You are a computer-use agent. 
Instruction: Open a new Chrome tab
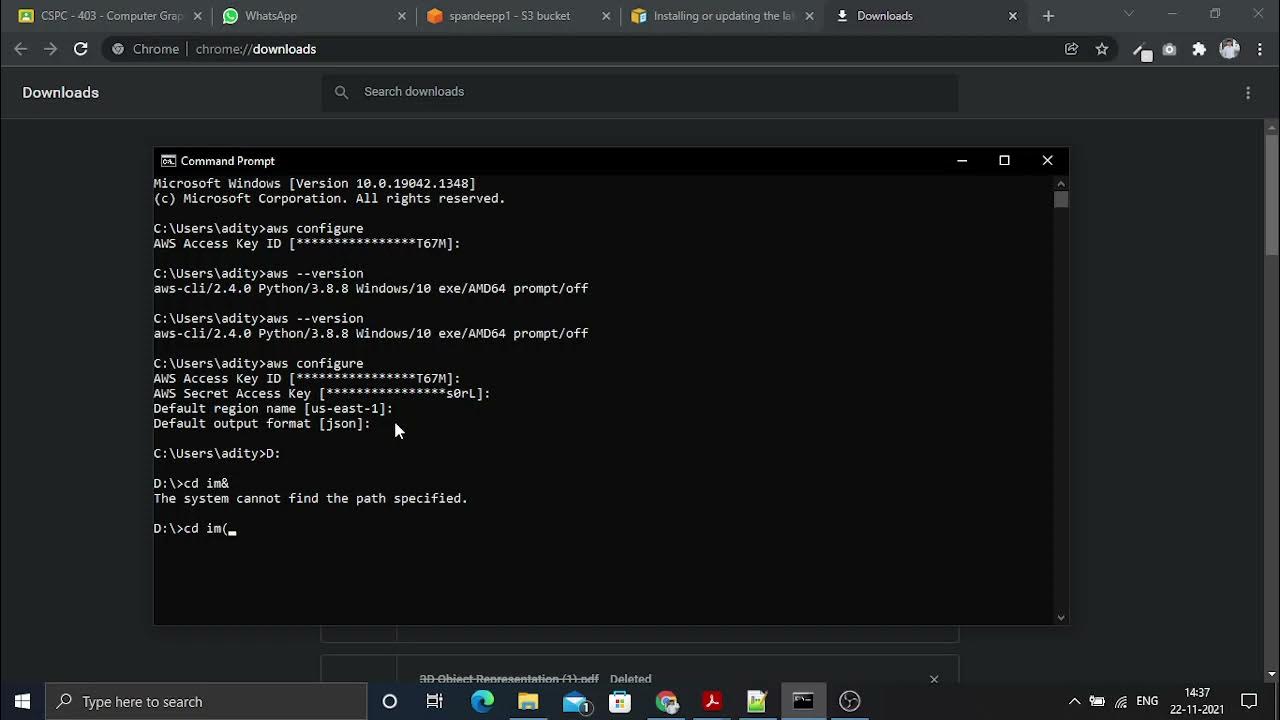(1048, 16)
